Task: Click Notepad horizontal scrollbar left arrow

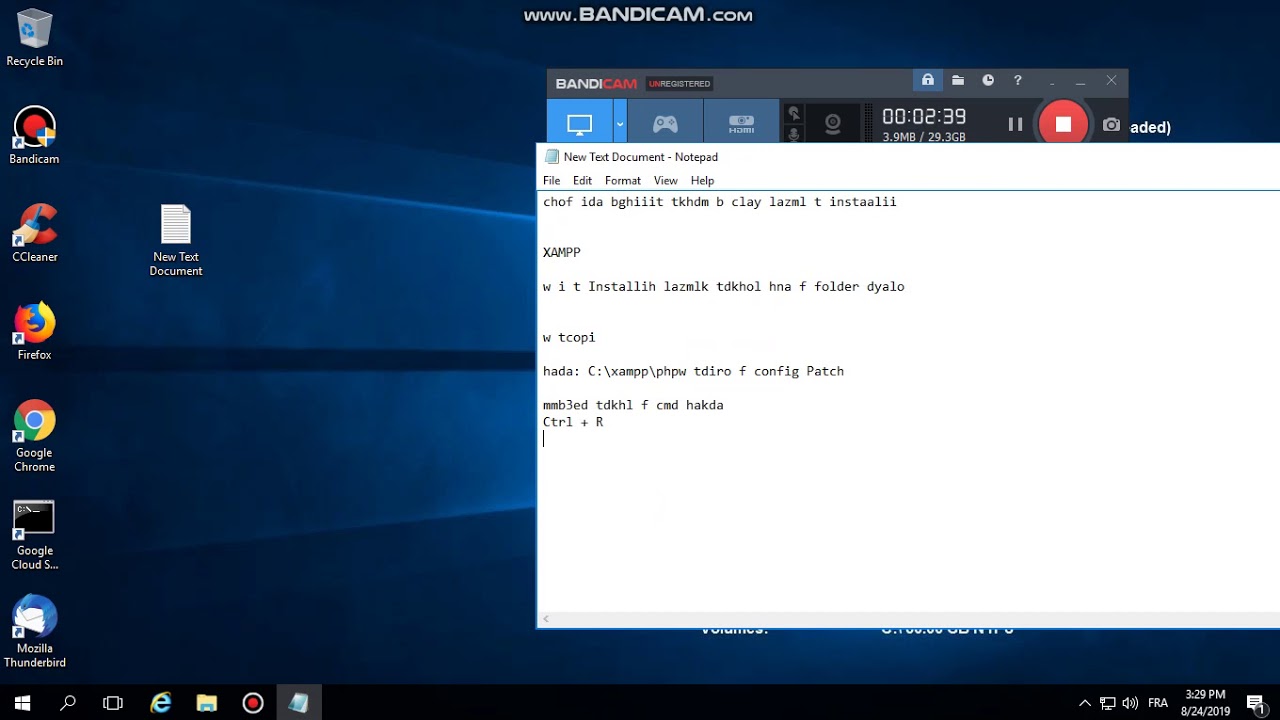Action: [545, 620]
